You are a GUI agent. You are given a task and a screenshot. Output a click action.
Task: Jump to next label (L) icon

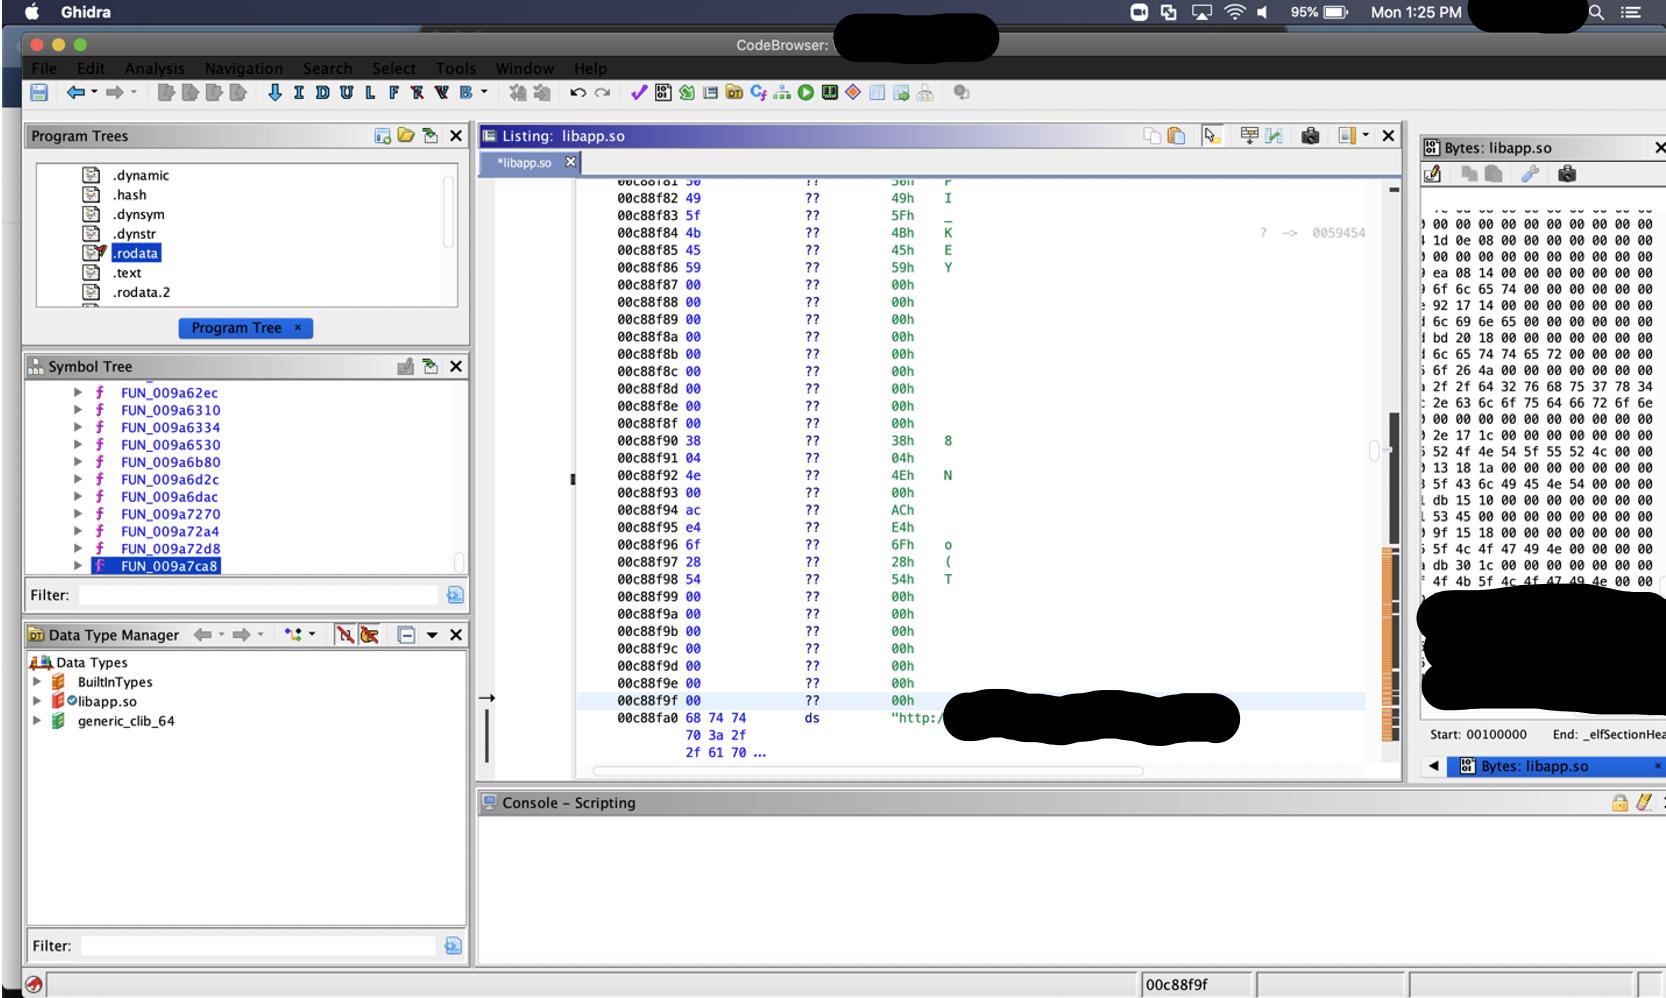(x=370, y=93)
